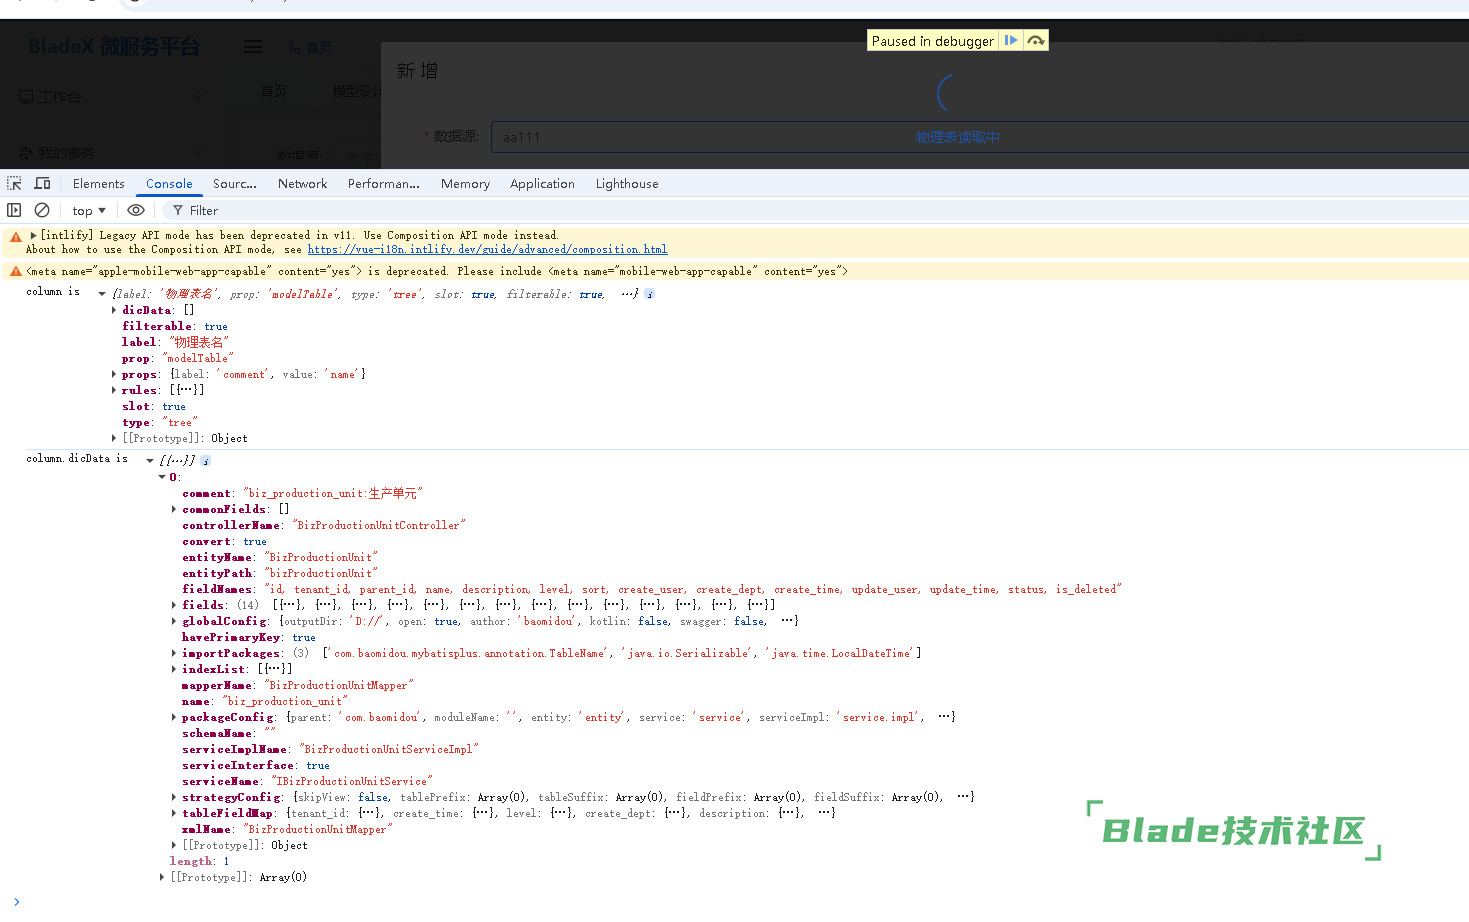
Task: Open the Elements tab
Action: pyautogui.click(x=98, y=184)
